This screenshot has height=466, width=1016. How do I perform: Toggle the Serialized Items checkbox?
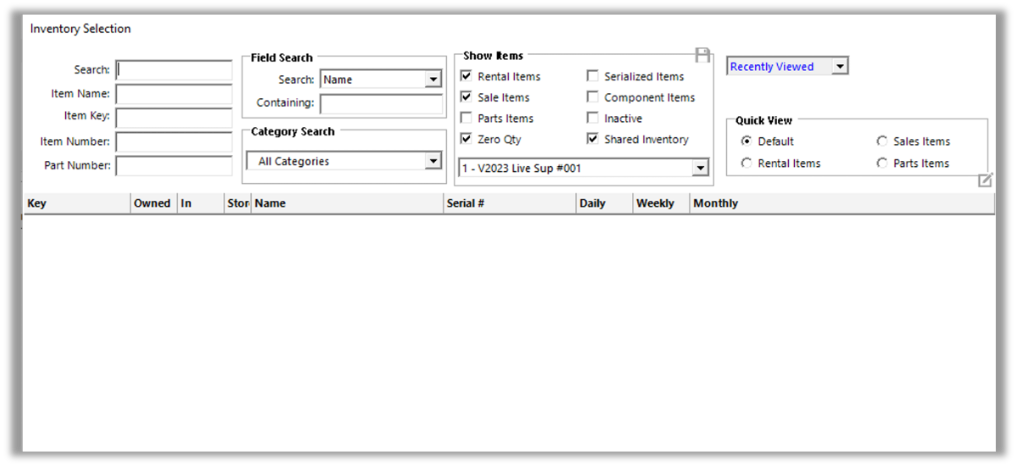tap(593, 77)
